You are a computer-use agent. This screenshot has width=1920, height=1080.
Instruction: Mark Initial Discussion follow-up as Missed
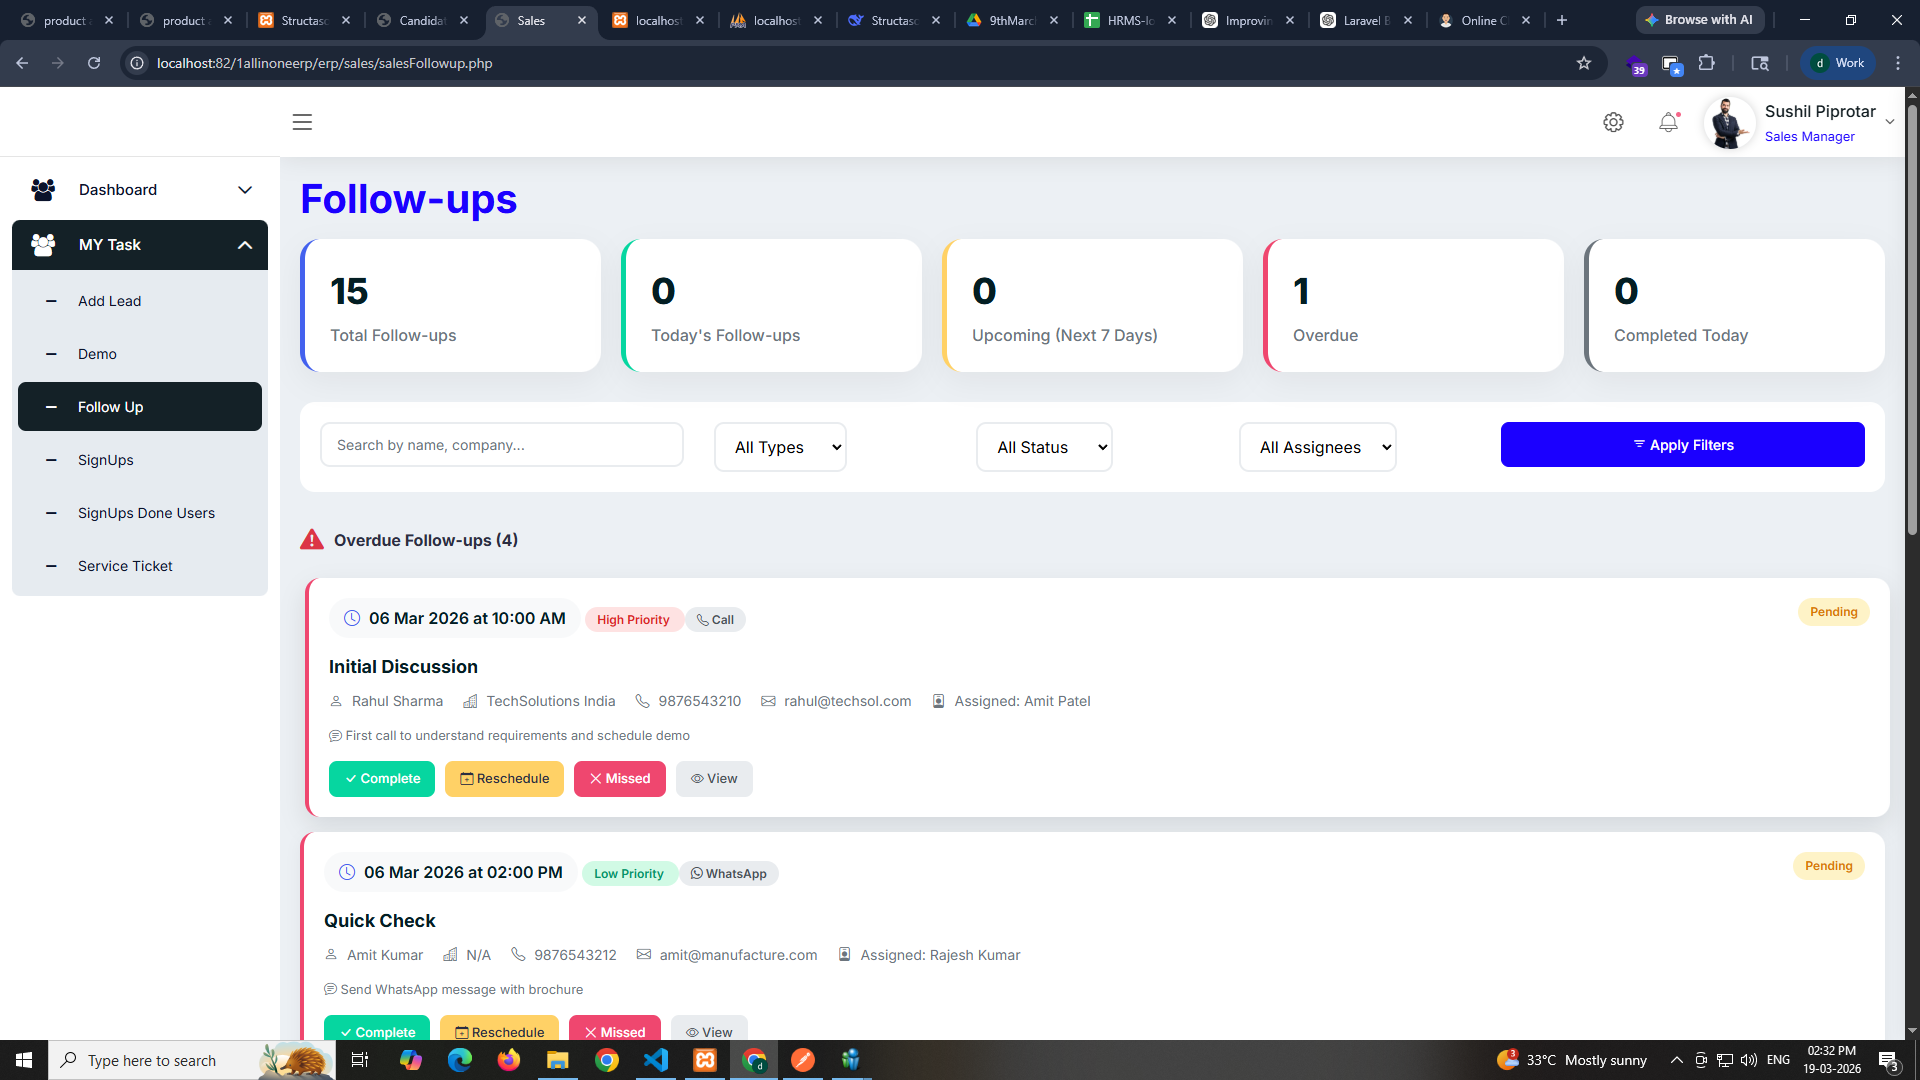620,779
